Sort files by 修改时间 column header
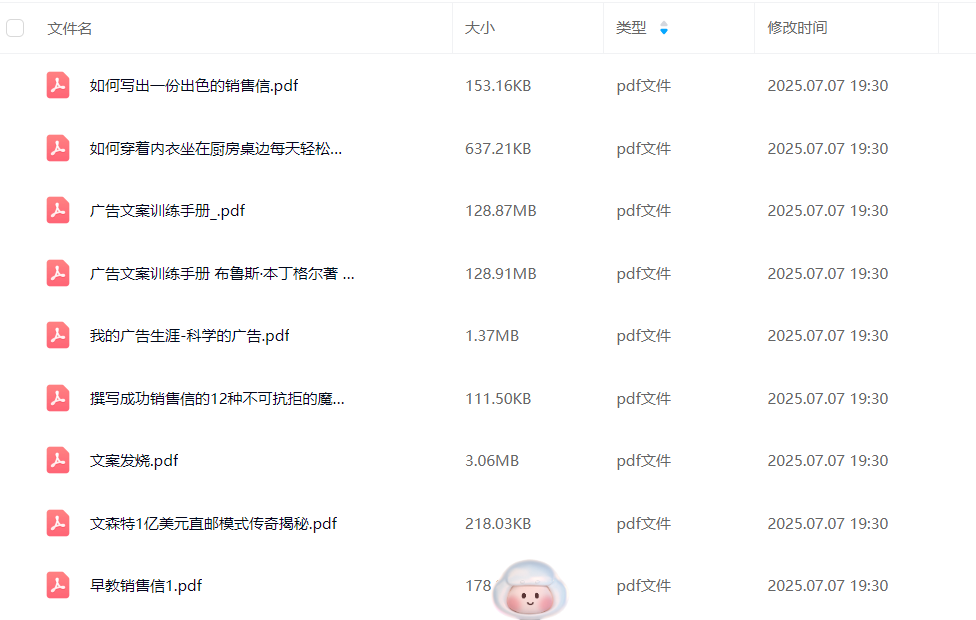The height and width of the screenshot is (620, 976). [x=797, y=28]
